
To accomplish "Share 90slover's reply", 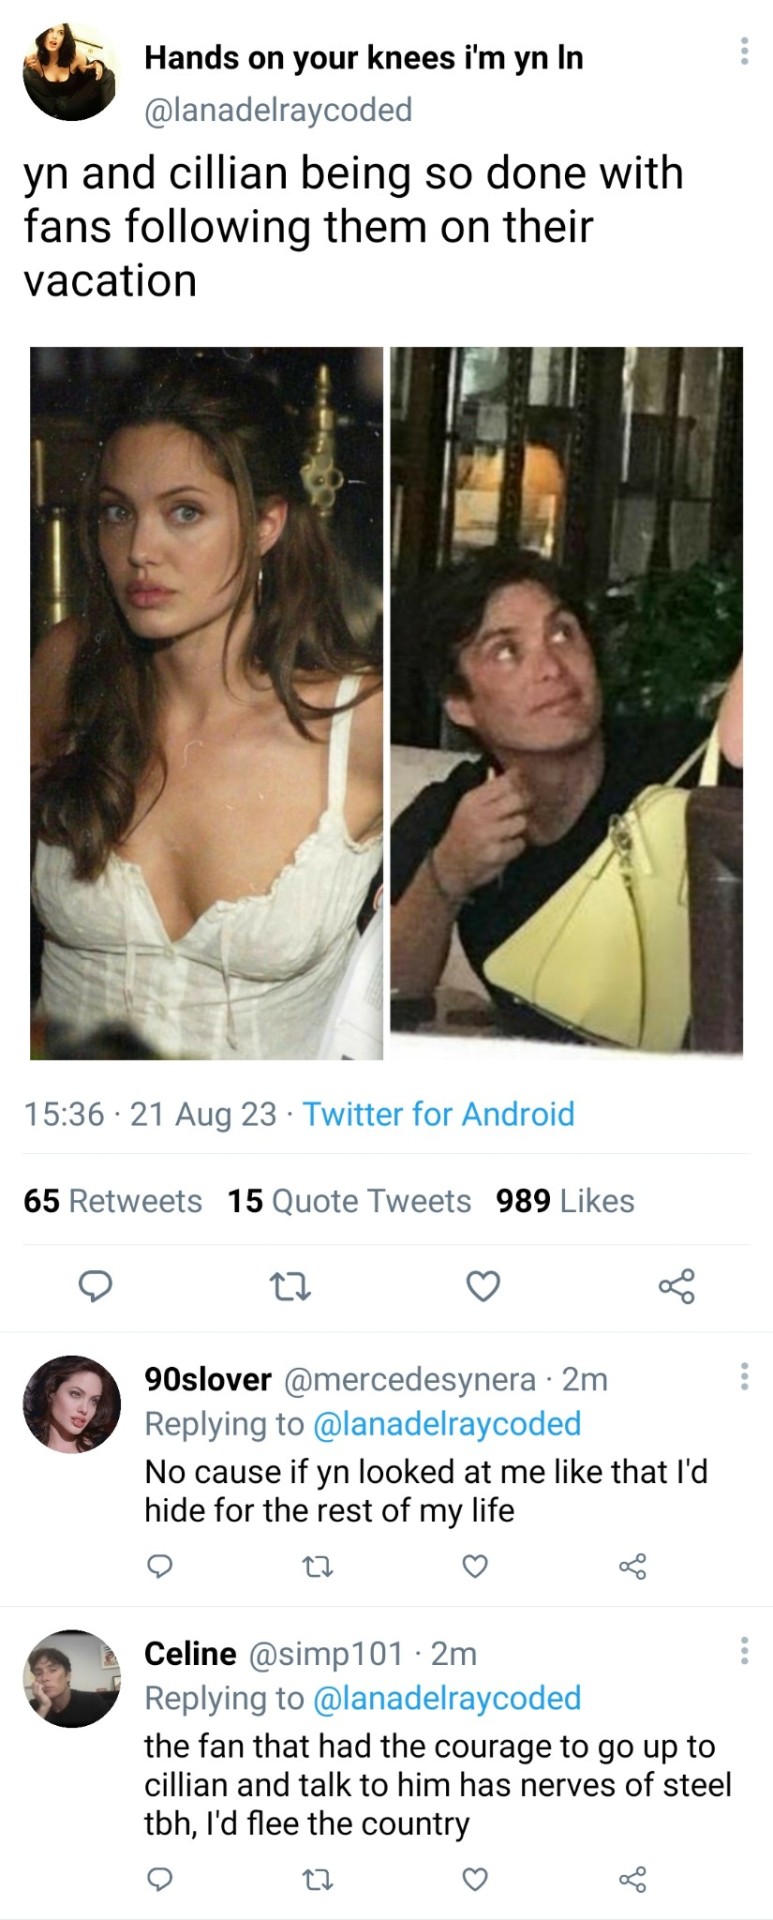I will [633, 1566].
